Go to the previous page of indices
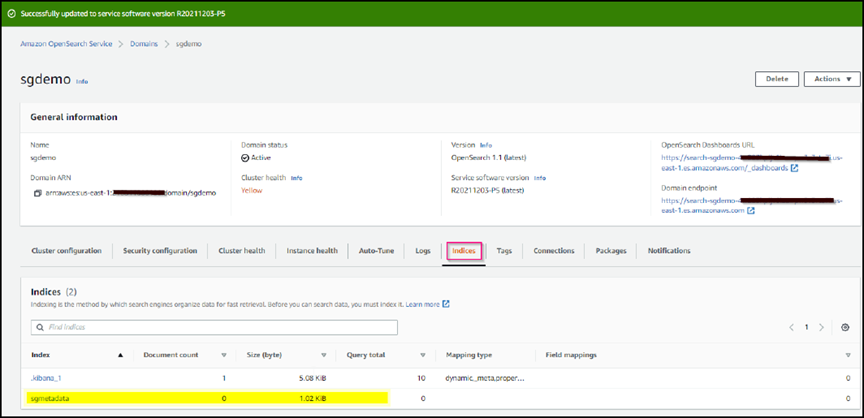 pyautogui.click(x=791, y=327)
